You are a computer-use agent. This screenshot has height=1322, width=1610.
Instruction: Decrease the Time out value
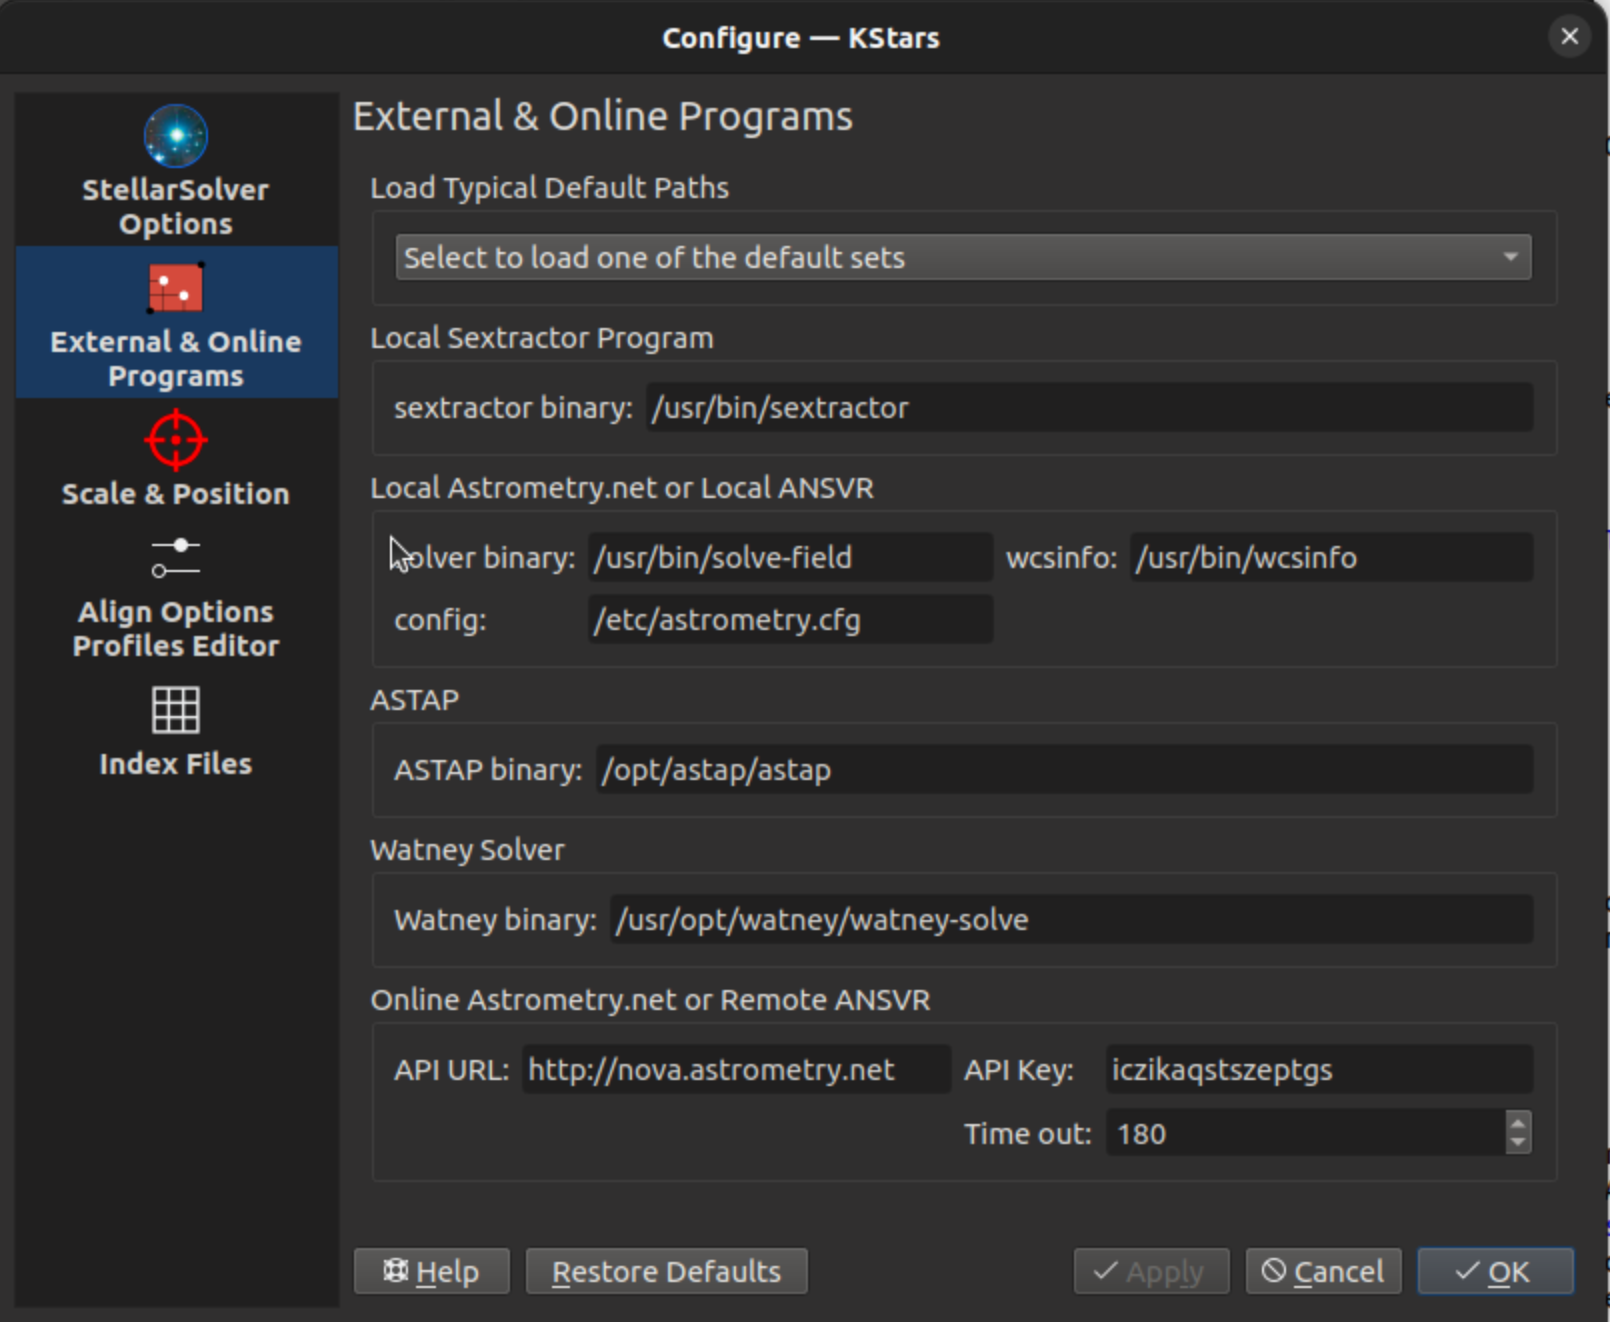point(1518,1143)
